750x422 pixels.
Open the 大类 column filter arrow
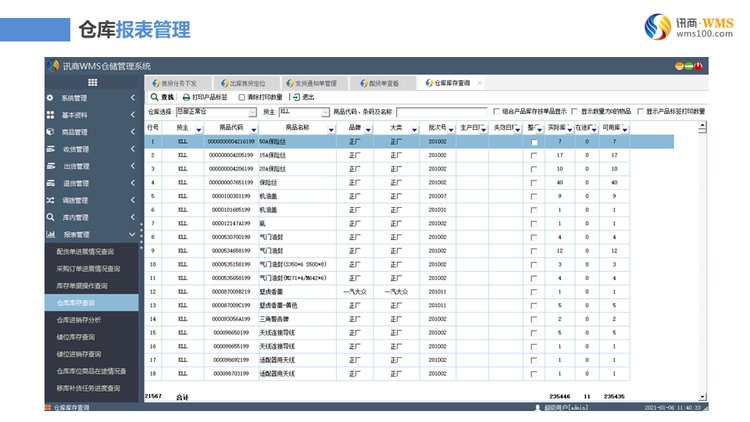tap(415, 129)
